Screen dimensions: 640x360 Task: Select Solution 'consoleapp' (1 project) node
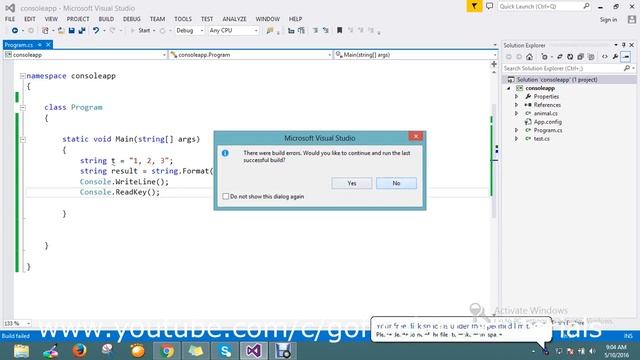coord(557,80)
